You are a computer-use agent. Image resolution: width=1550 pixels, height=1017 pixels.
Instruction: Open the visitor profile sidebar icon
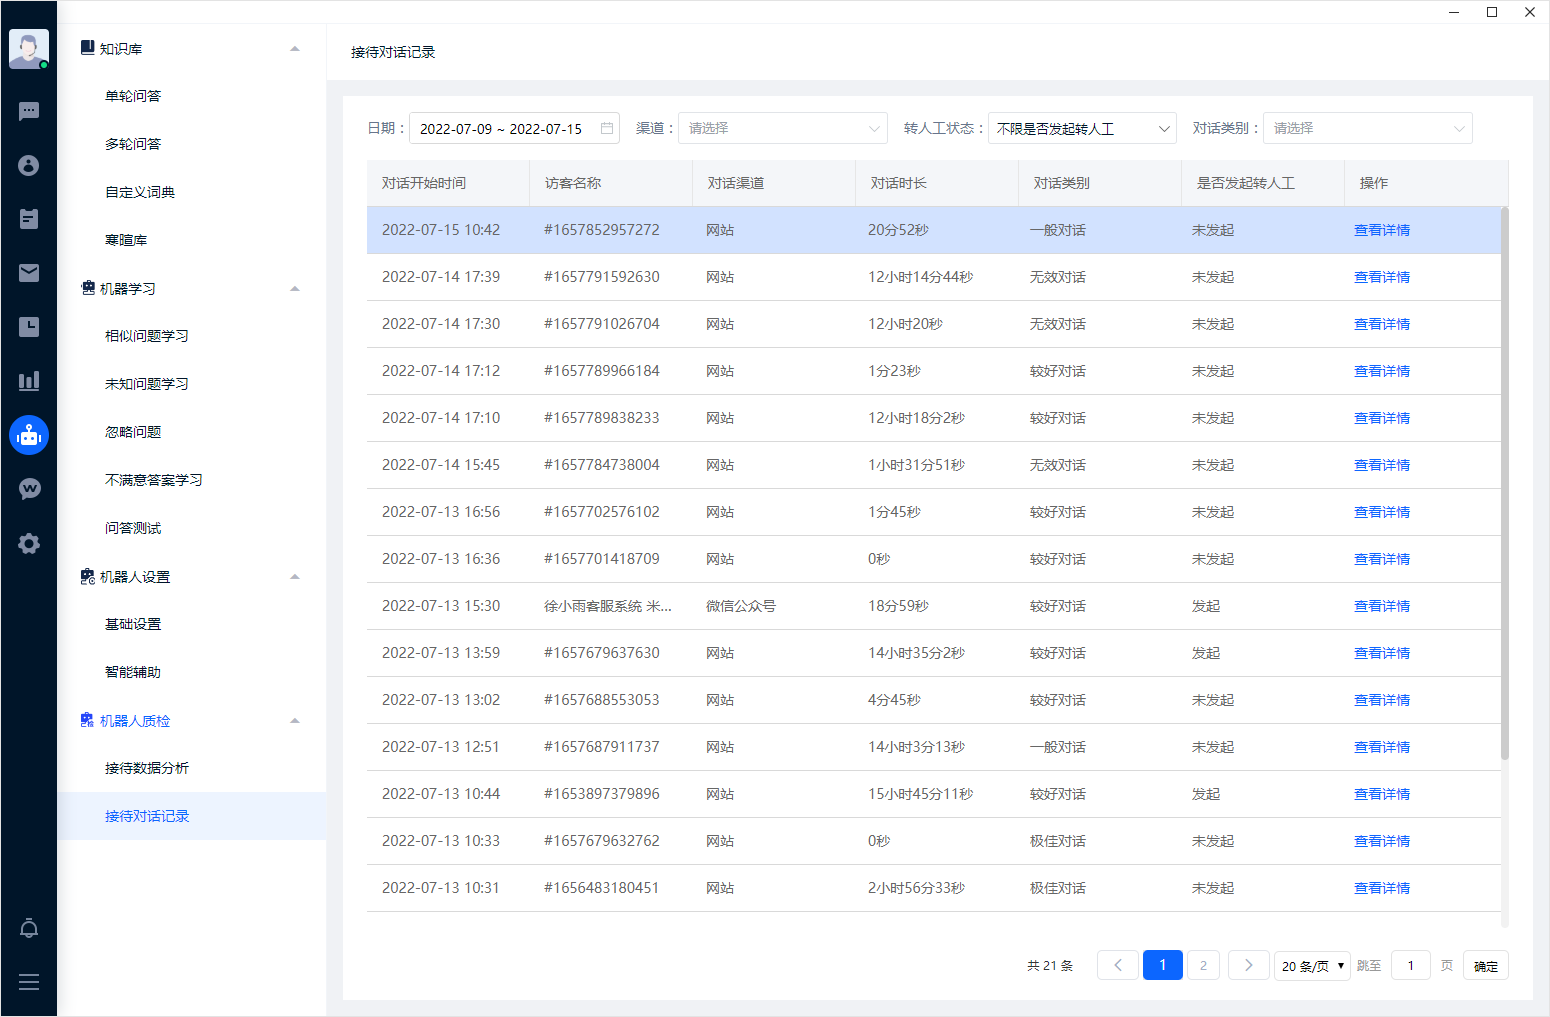[x=29, y=165]
